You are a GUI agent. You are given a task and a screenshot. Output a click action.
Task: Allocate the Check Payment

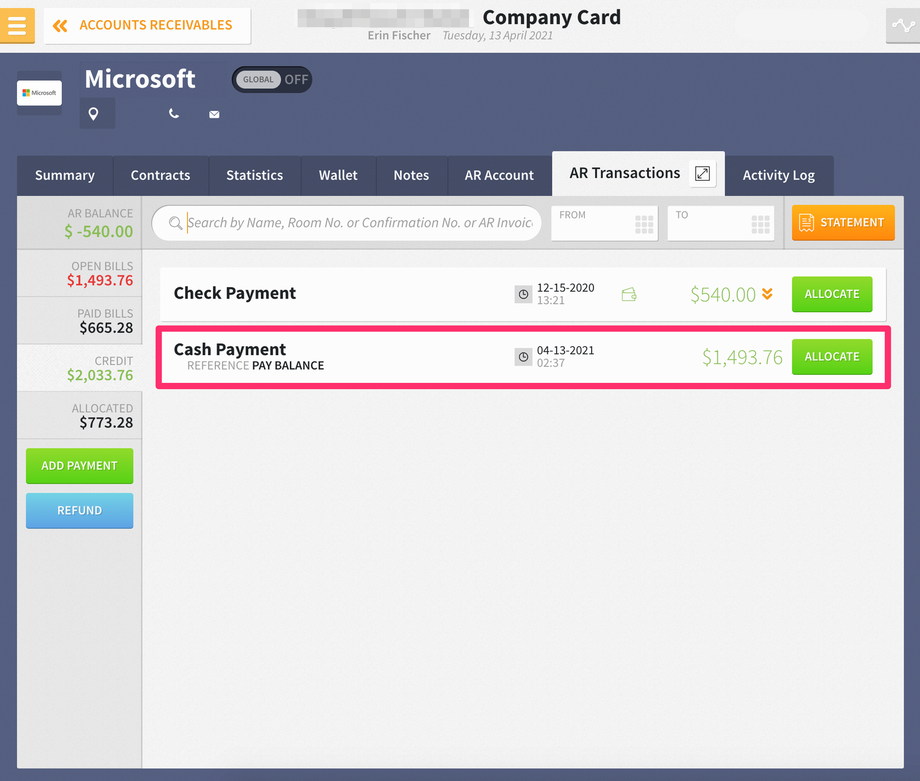pyautogui.click(x=832, y=294)
